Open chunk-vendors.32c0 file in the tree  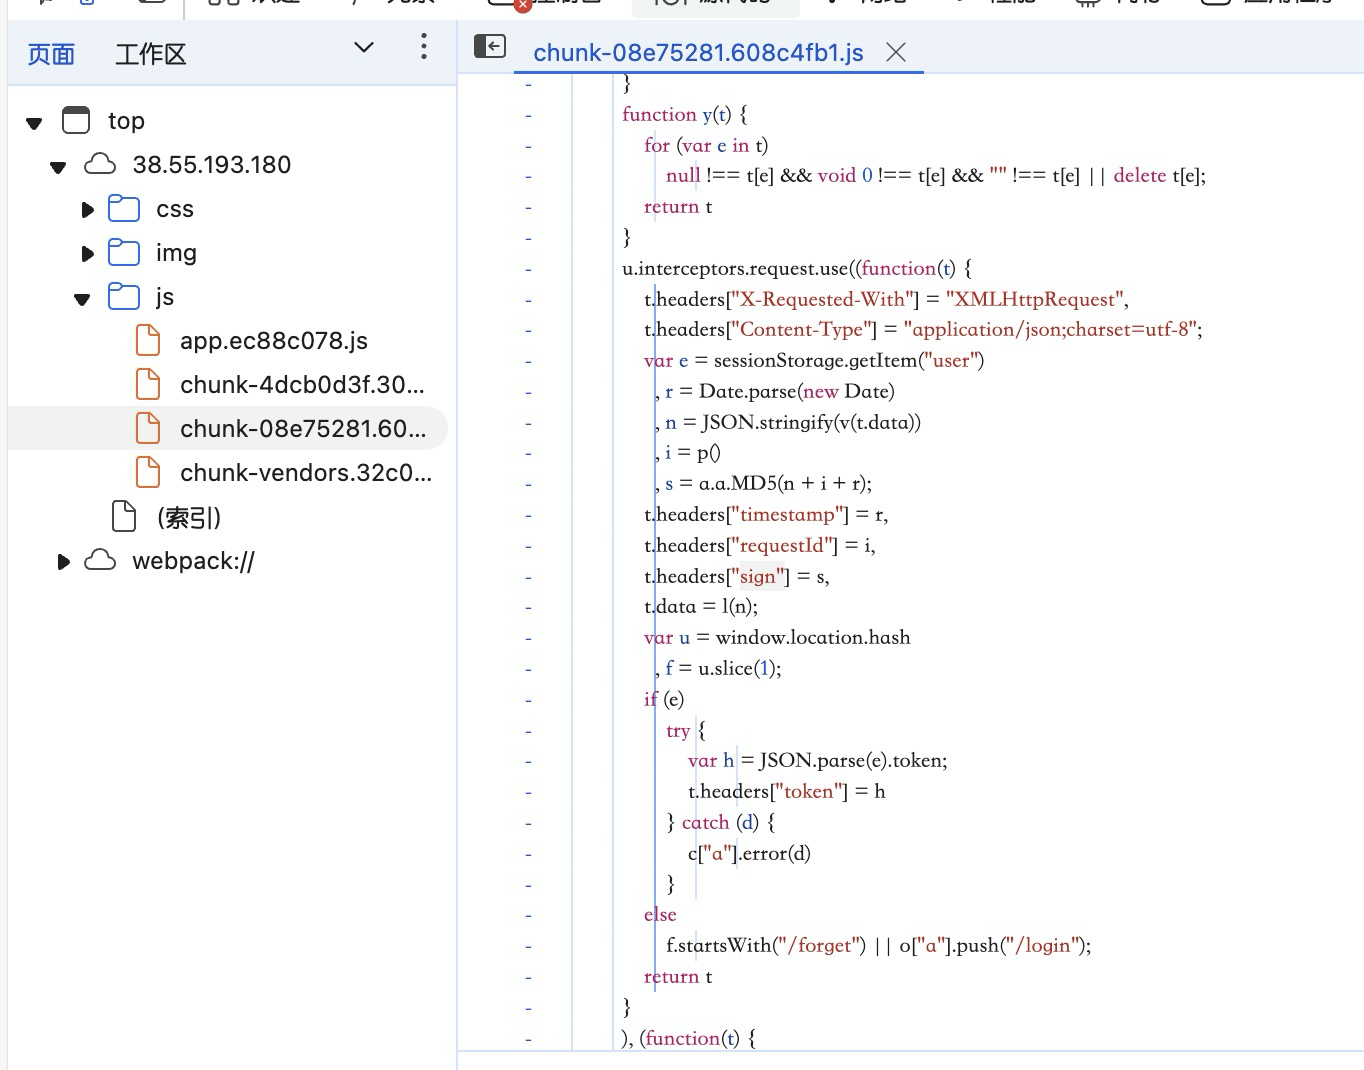[x=305, y=473]
